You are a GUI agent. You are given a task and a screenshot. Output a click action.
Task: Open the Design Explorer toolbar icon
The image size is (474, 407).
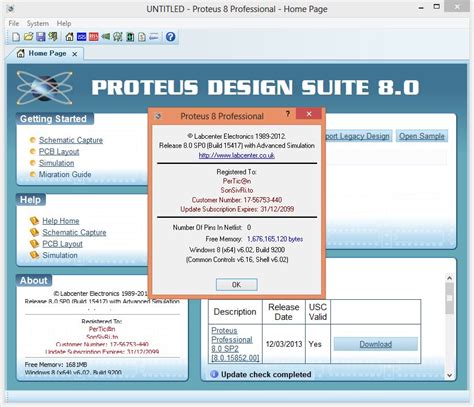(130, 37)
